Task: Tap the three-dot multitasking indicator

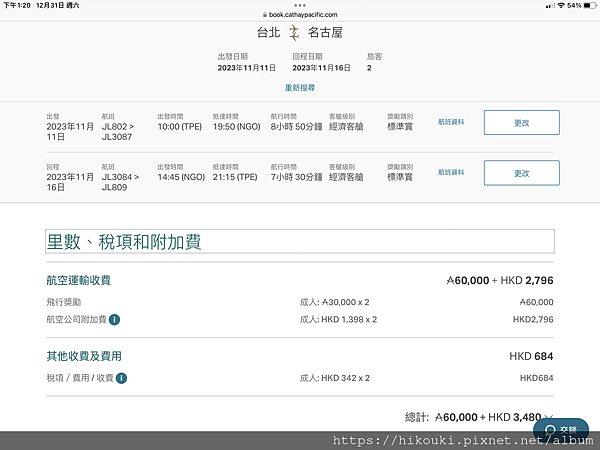Action: (x=300, y=5)
